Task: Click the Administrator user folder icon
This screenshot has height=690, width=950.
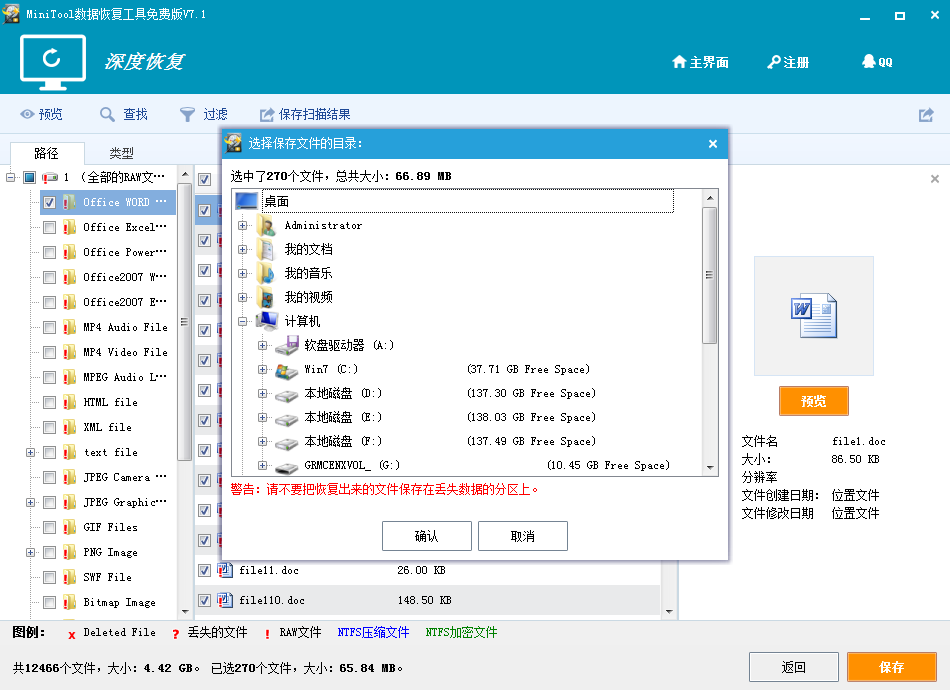Action: [266, 225]
